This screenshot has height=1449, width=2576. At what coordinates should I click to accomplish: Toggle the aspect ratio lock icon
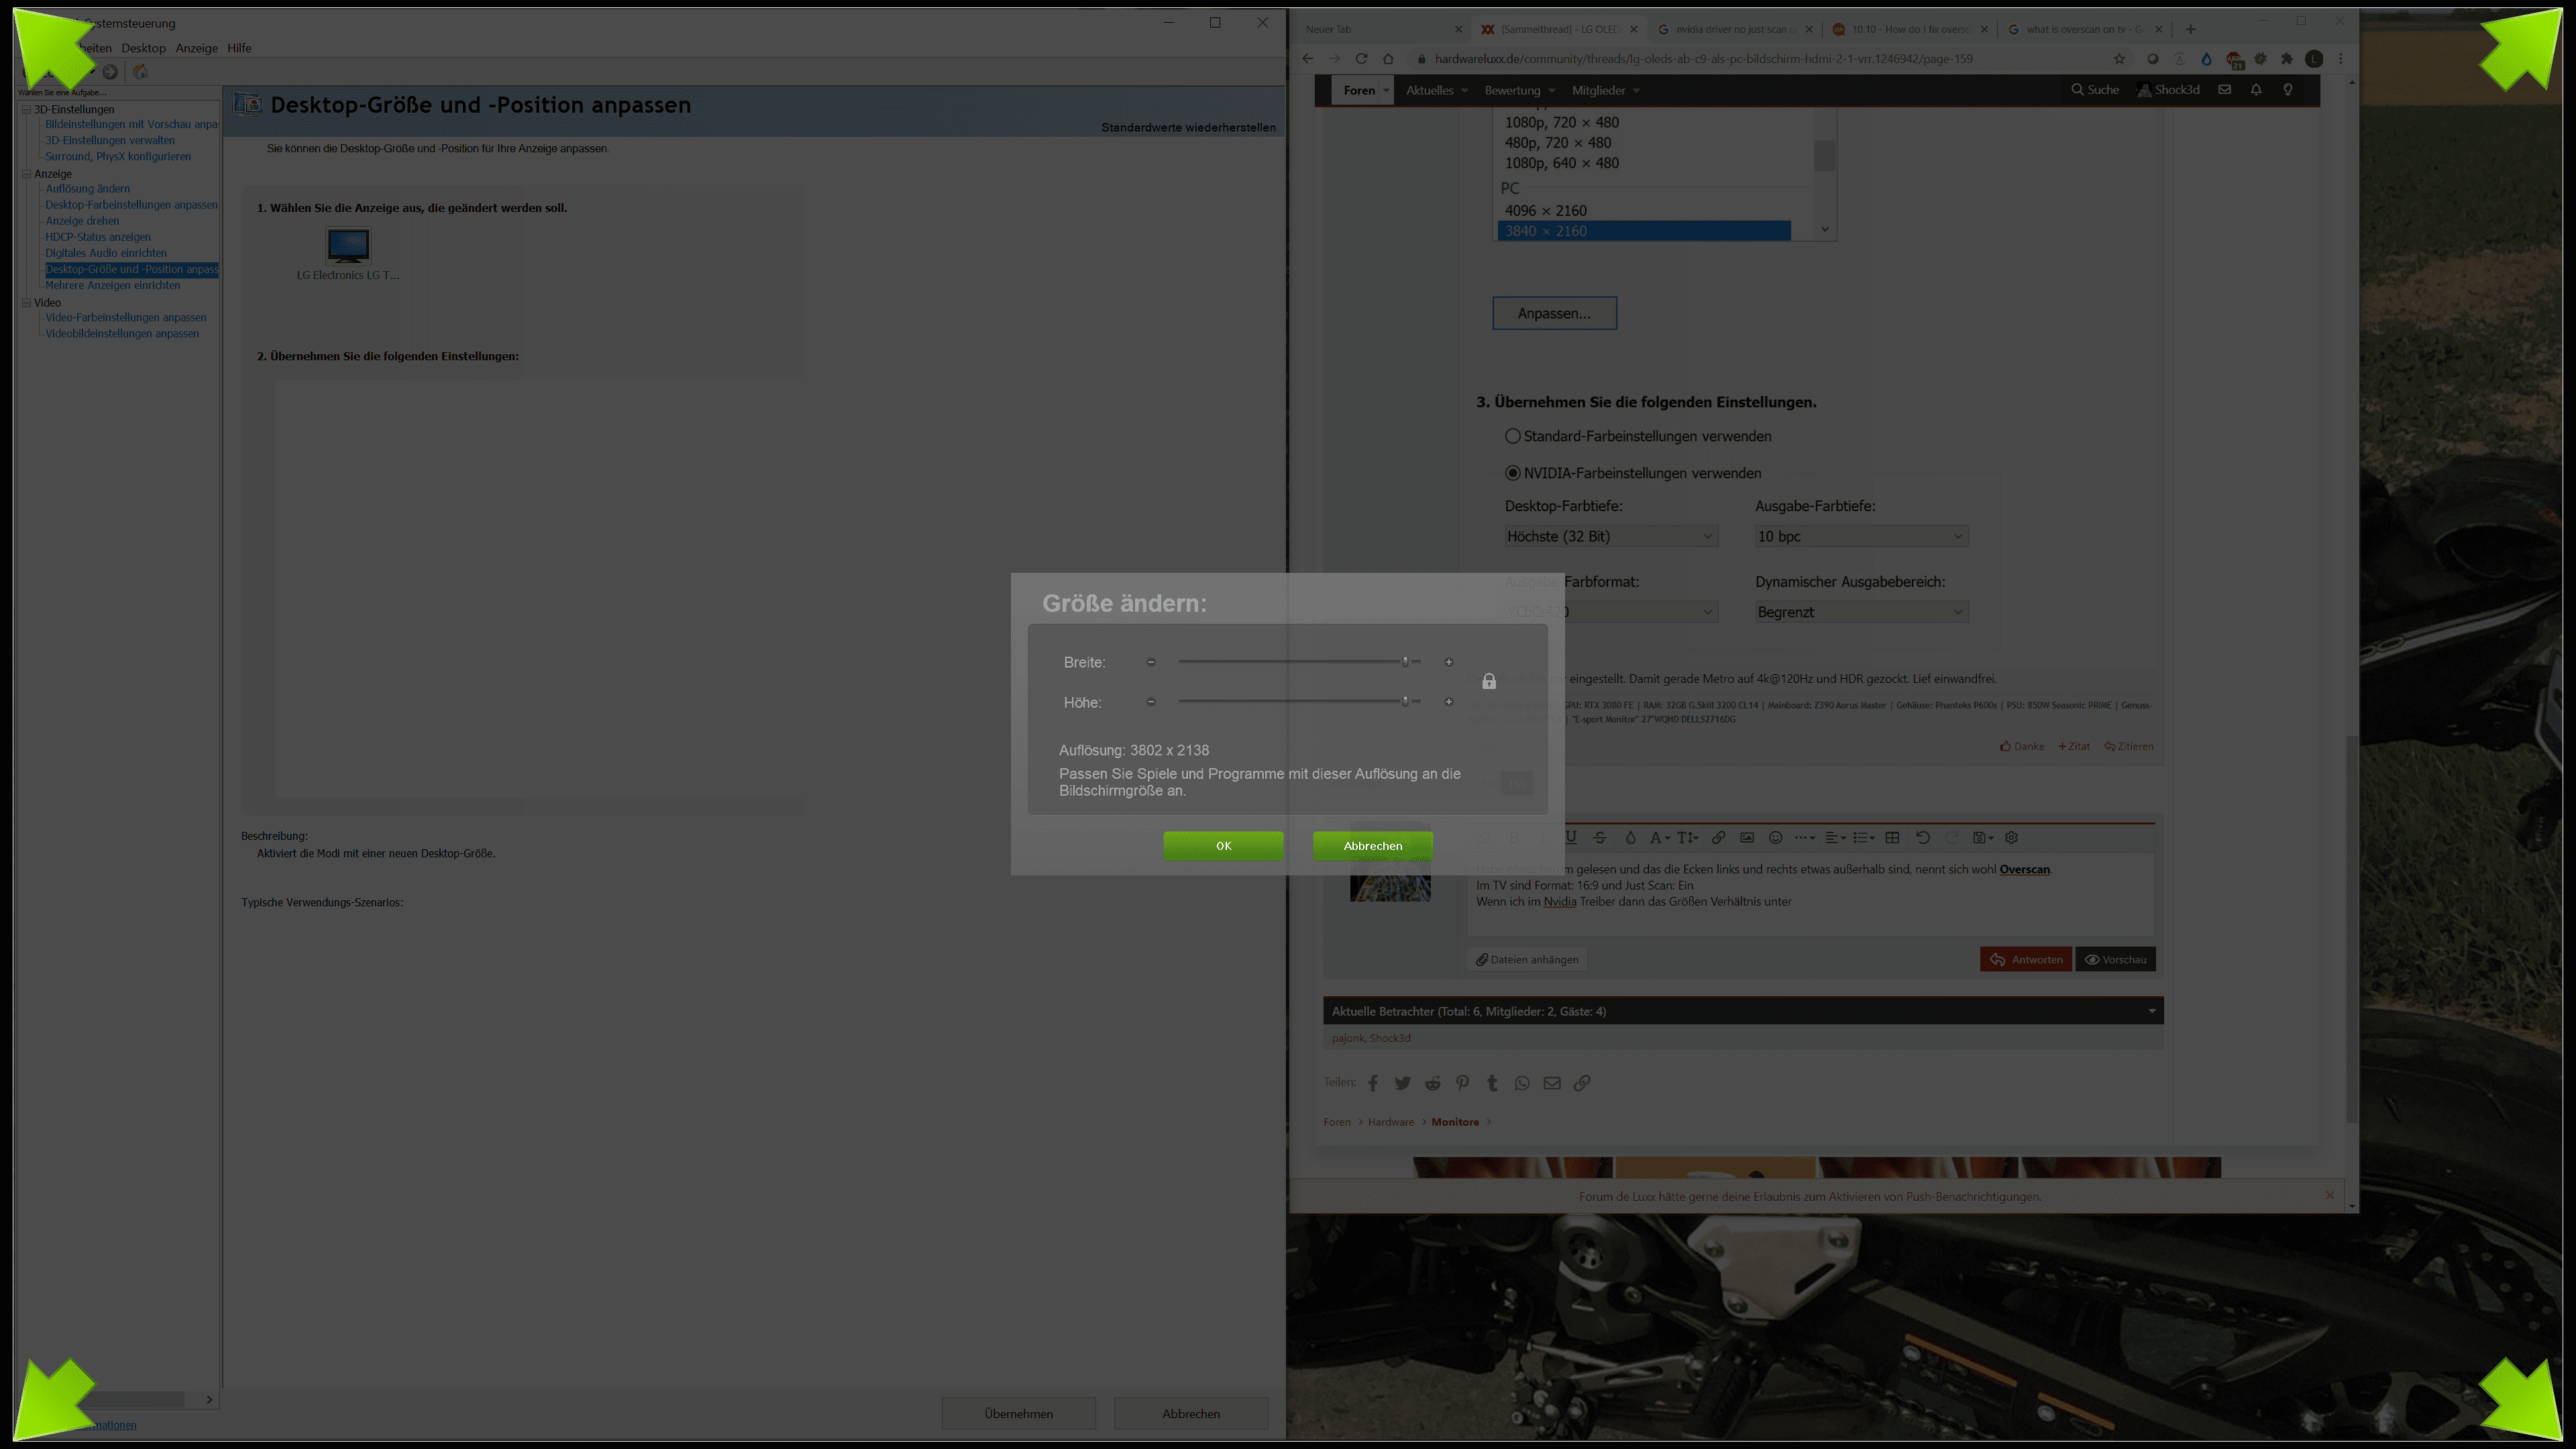point(1489,681)
